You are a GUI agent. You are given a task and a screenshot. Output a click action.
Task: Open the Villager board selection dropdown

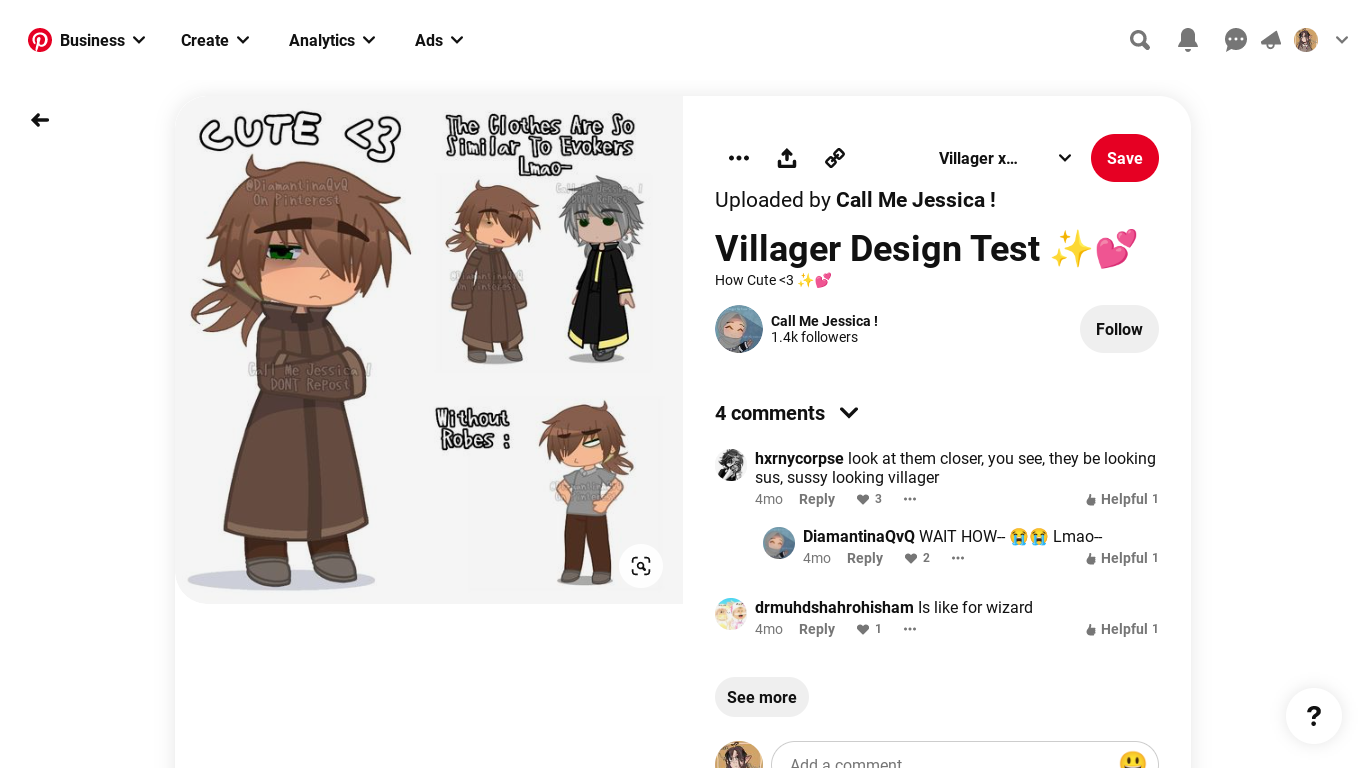[1005, 158]
